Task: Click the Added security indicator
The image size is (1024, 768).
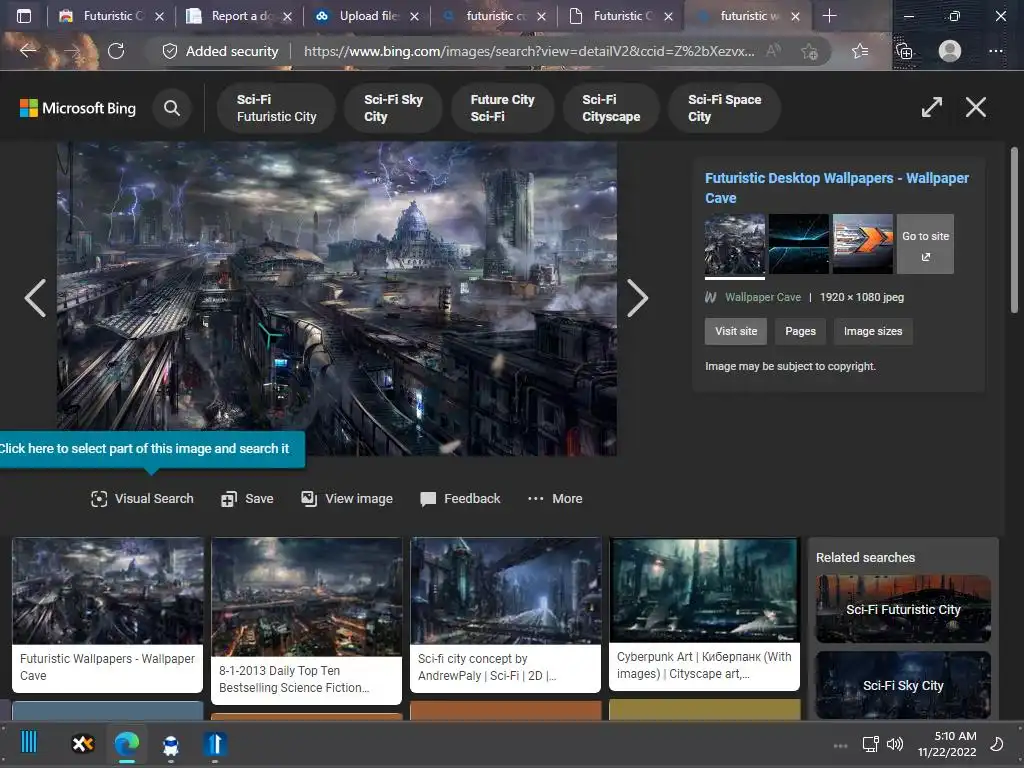Action: coord(221,51)
